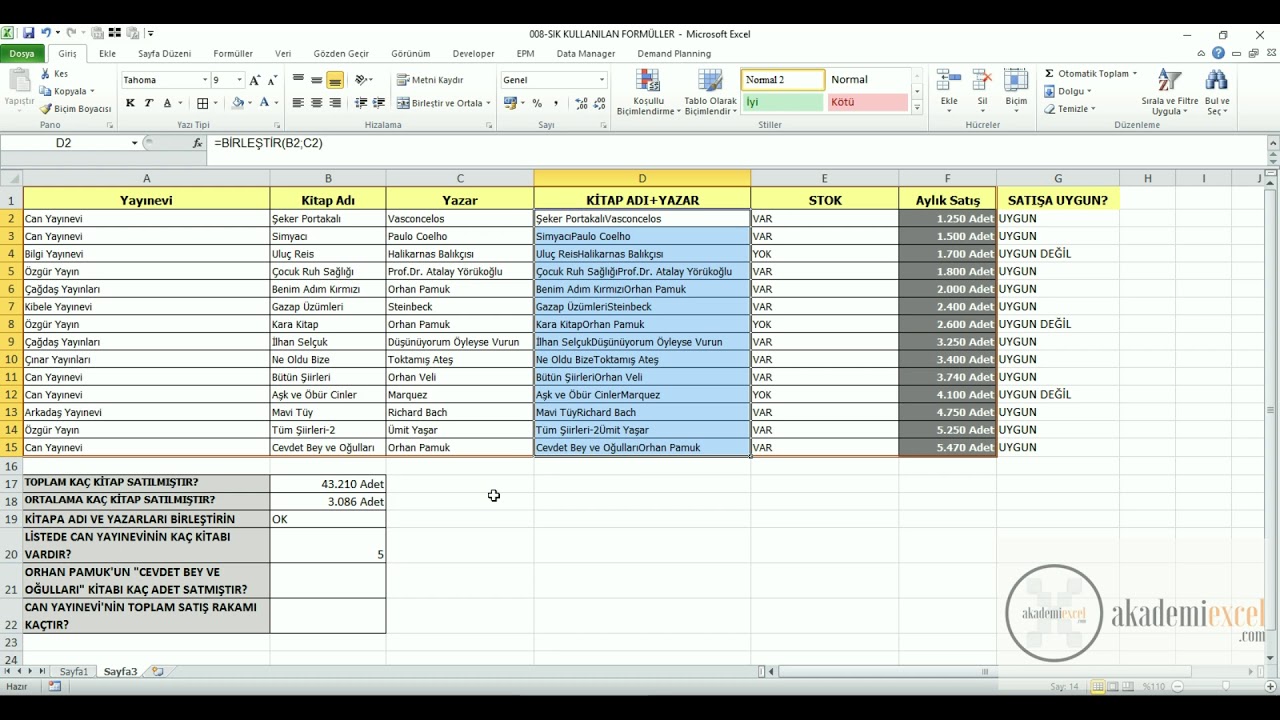Open the Dosya file tab

coord(22,54)
